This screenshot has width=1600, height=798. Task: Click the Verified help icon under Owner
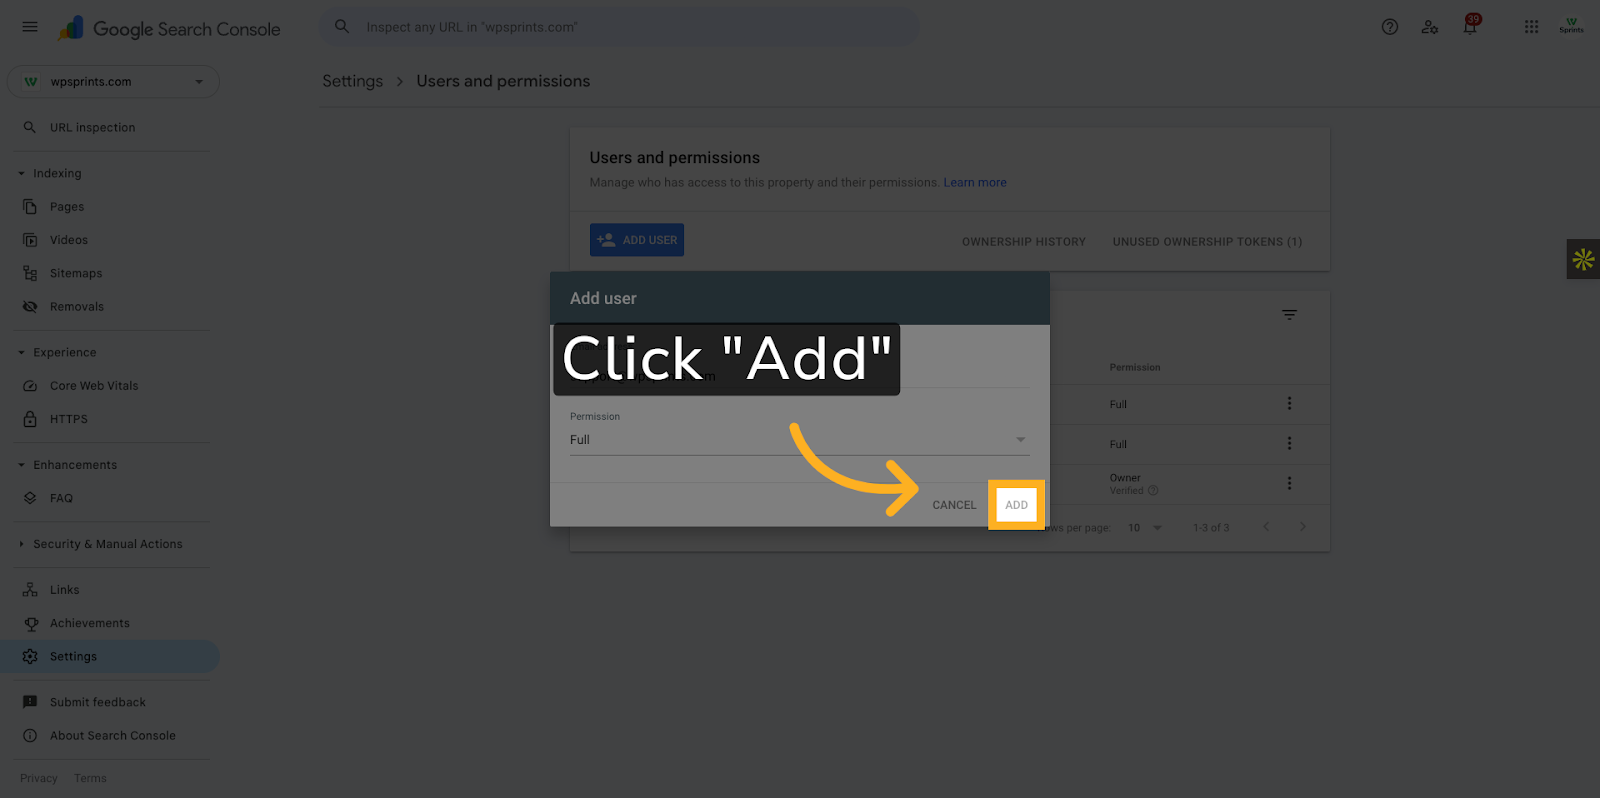click(x=1153, y=491)
